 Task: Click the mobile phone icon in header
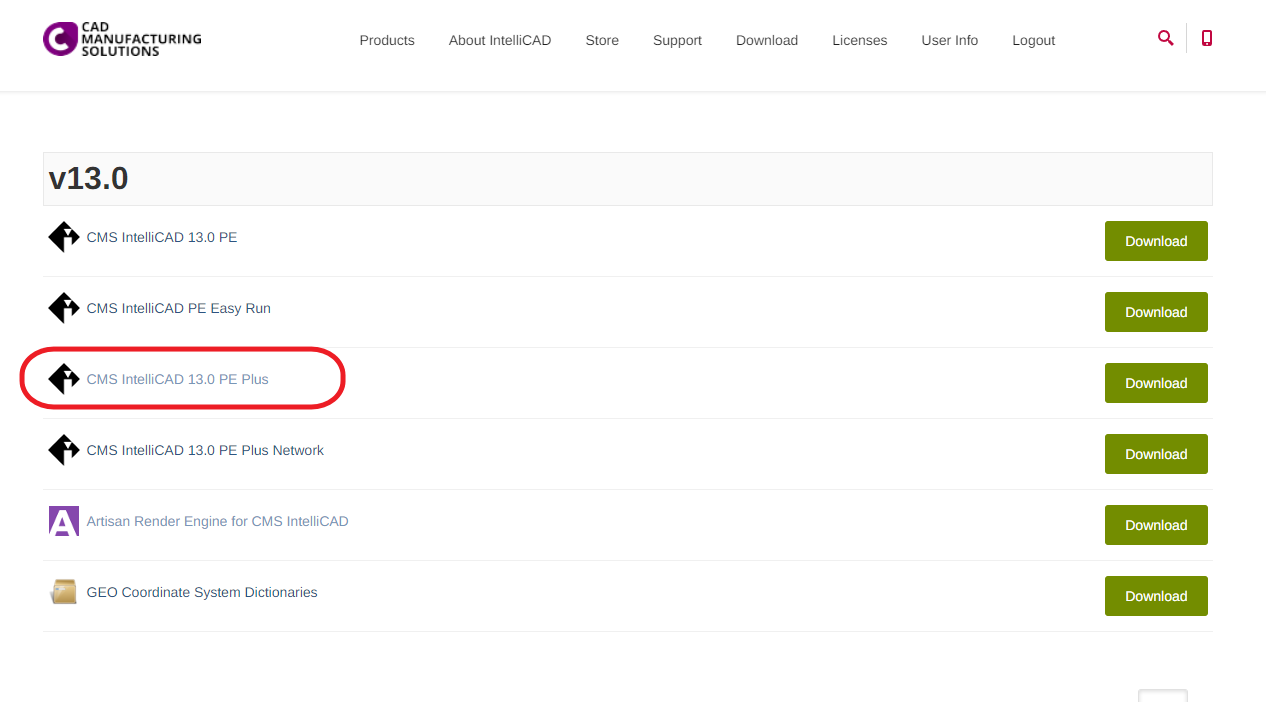pyautogui.click(x=1207, y=38)
